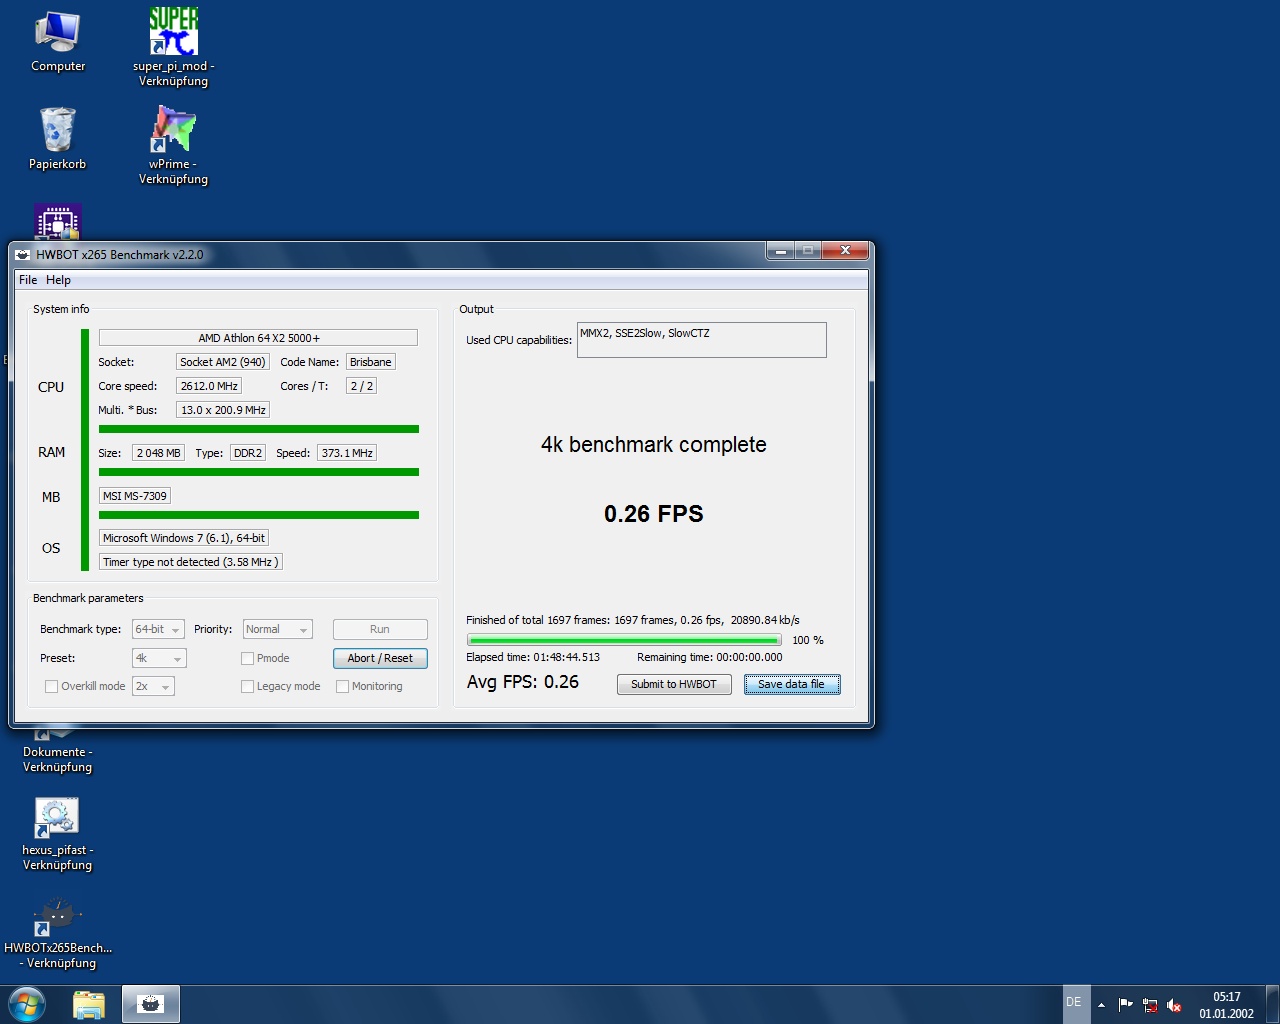
Task: Open the super_pi_mod shortcut icon
Action: (x=173, y=47)
